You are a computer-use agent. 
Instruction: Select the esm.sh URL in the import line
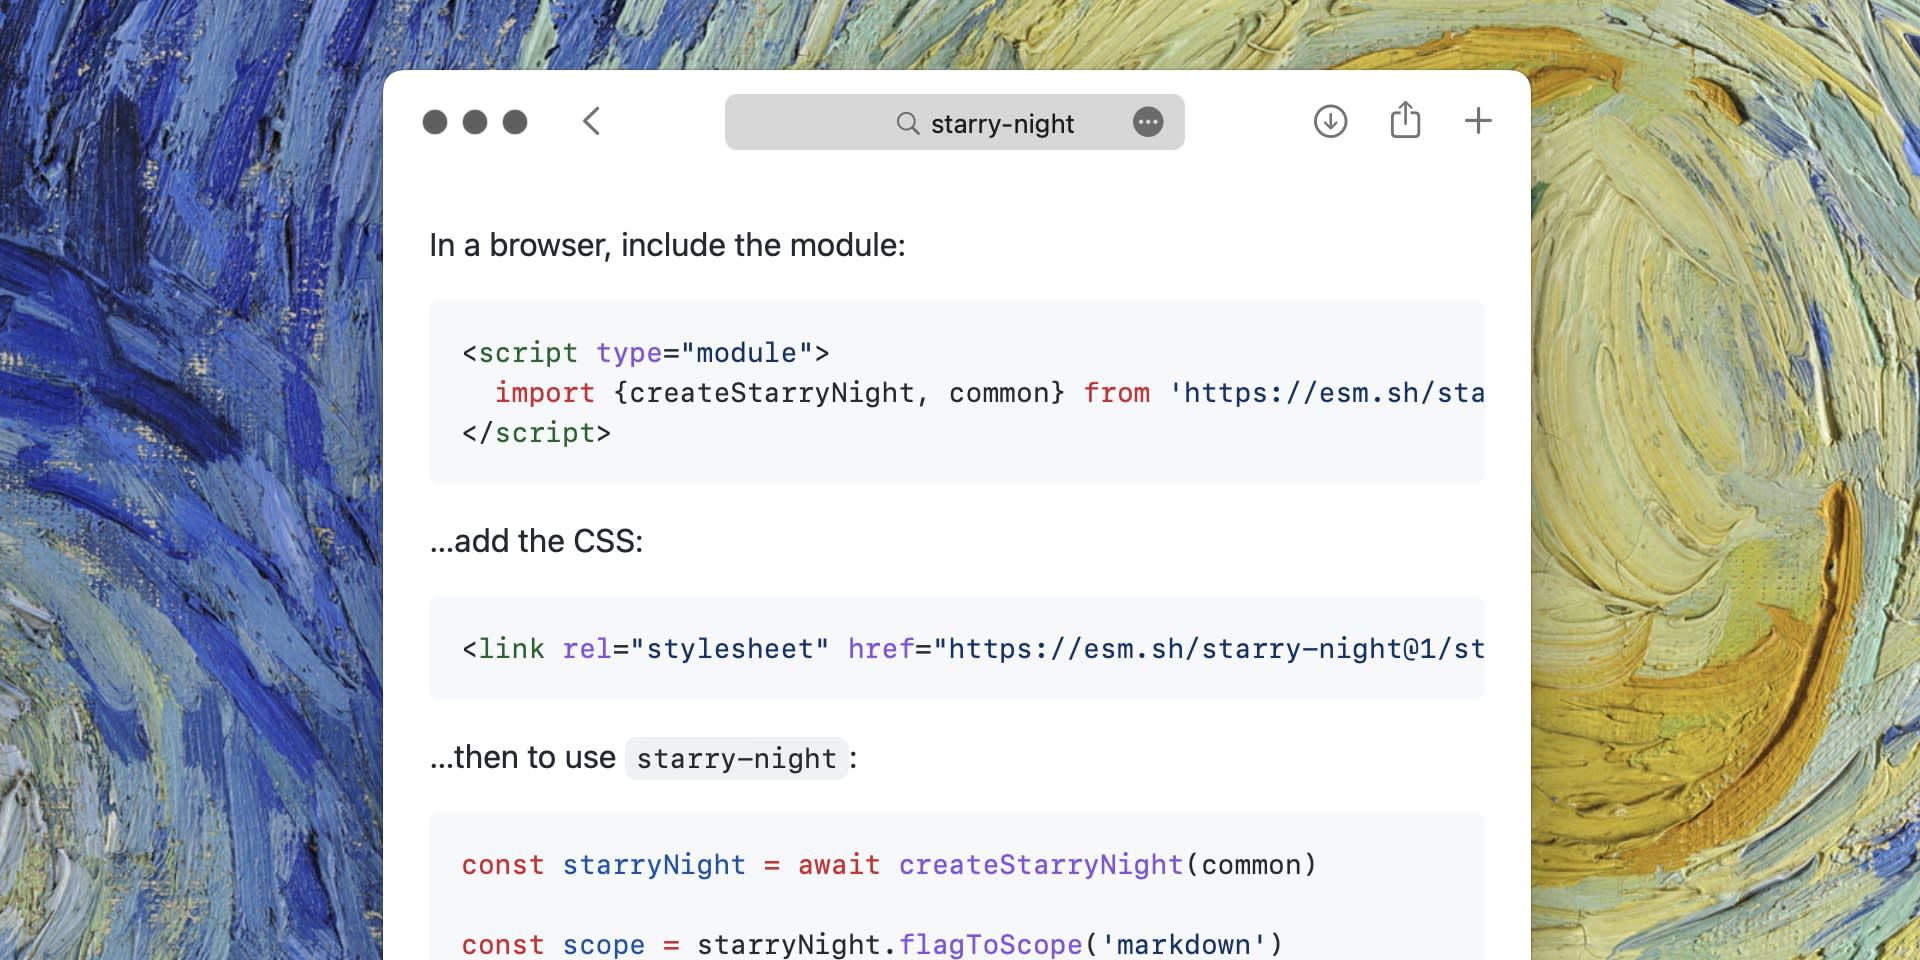[x=1326, y=393]
